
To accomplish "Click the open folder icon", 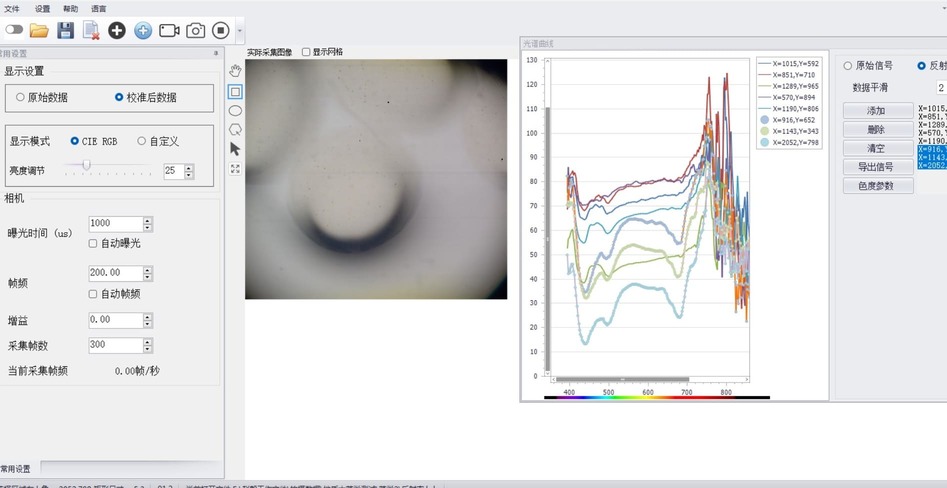I will coord(39,31).
